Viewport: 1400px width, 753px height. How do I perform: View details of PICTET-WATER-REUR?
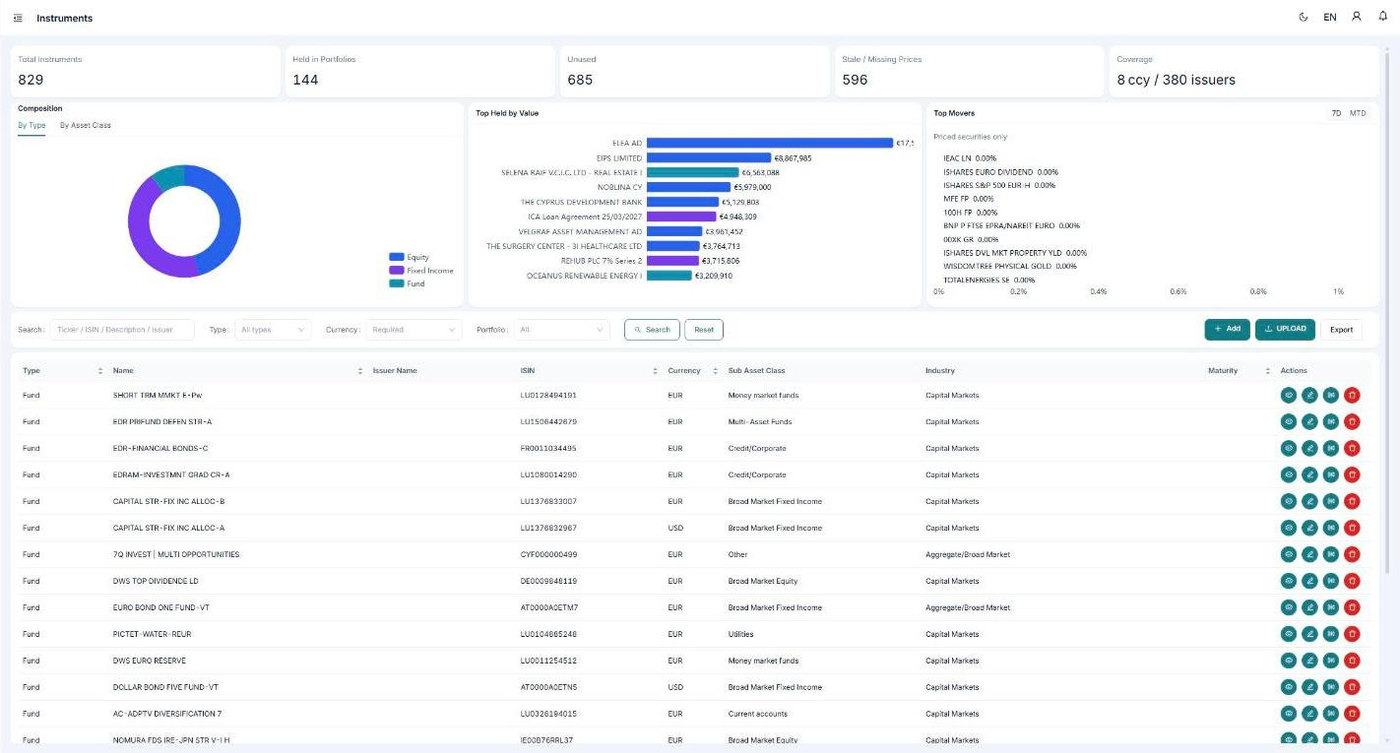pos(1289,634)
